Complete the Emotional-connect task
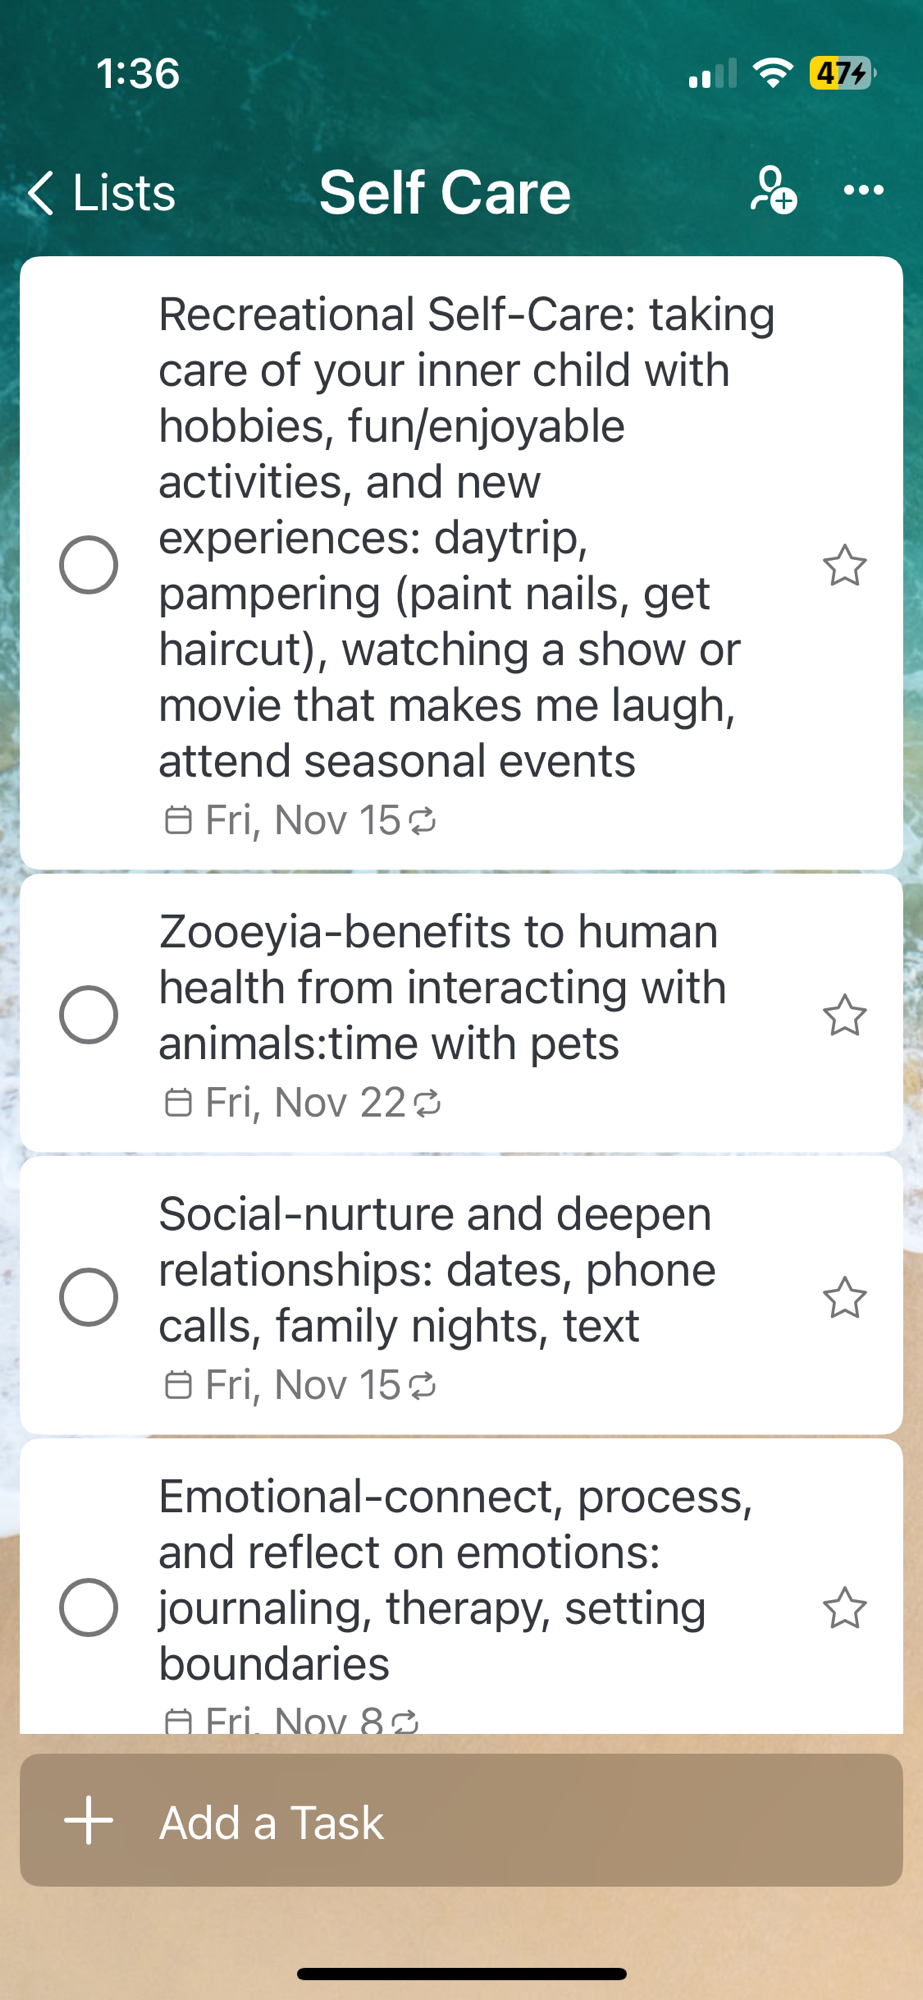The image size is (923, 2000). tap(89, 1608)
